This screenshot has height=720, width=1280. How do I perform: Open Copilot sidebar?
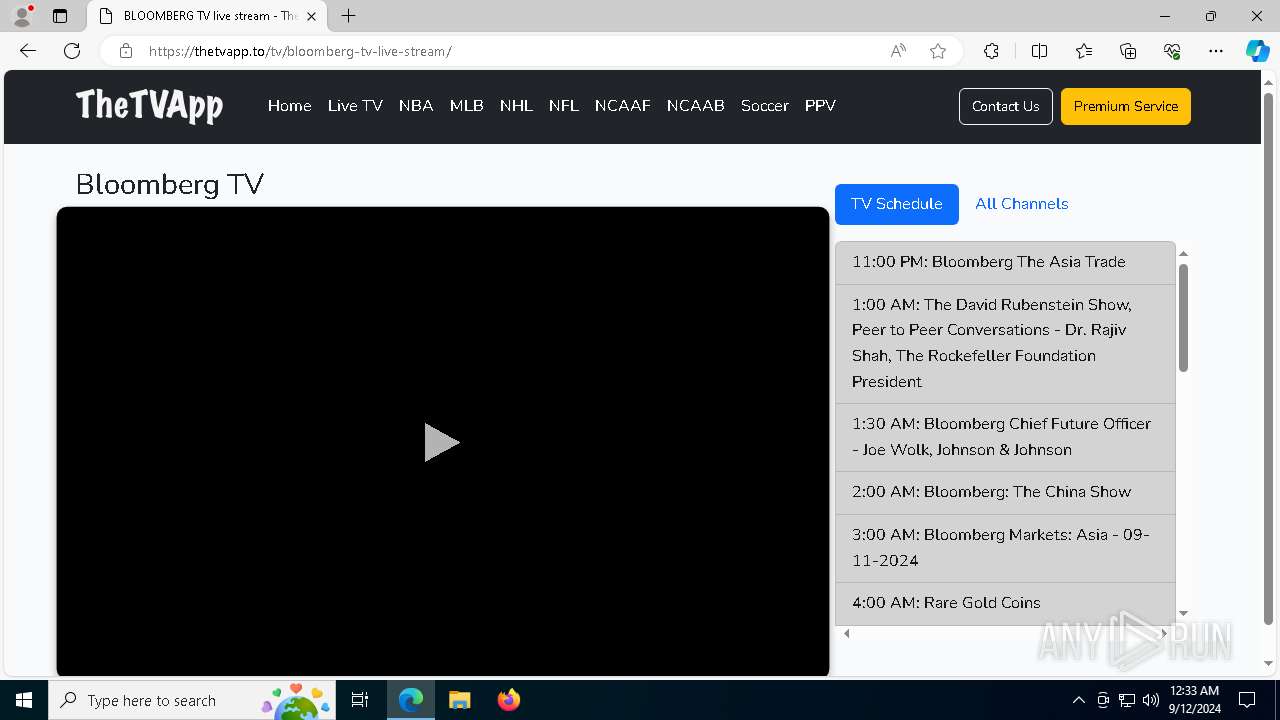coord(1257,51)
